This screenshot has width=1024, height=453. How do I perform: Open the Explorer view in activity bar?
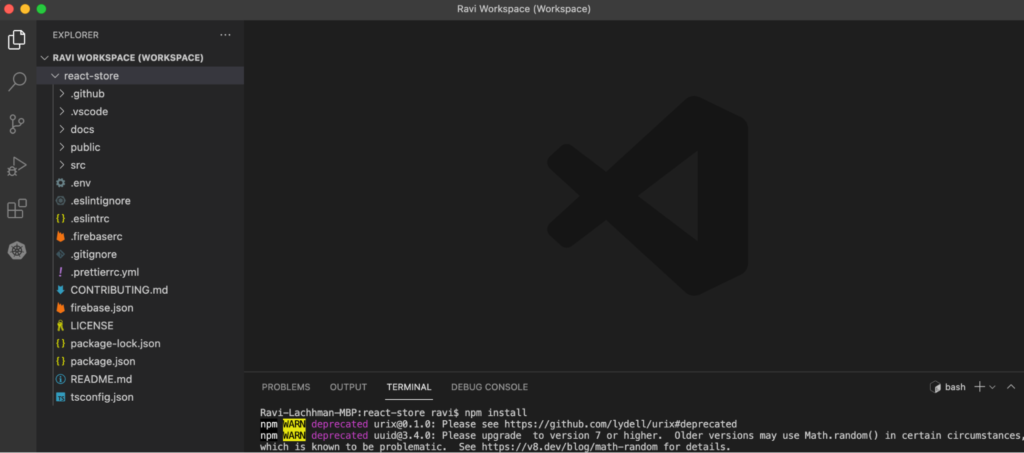[x=17, y=40]
